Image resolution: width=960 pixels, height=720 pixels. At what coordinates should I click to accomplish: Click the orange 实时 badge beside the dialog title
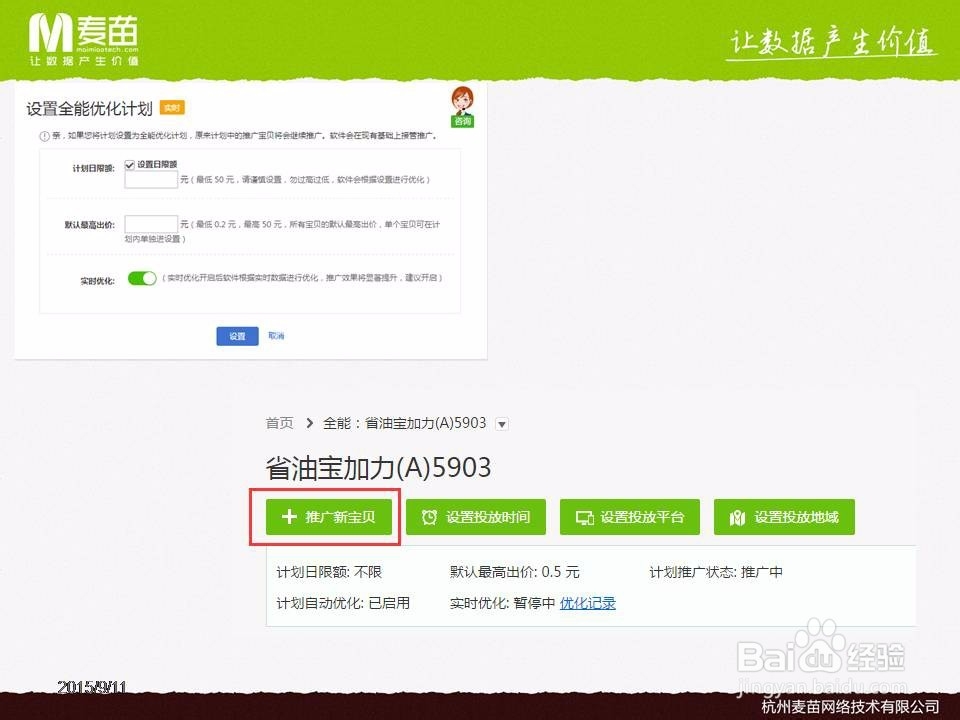(x=172, y=109)
